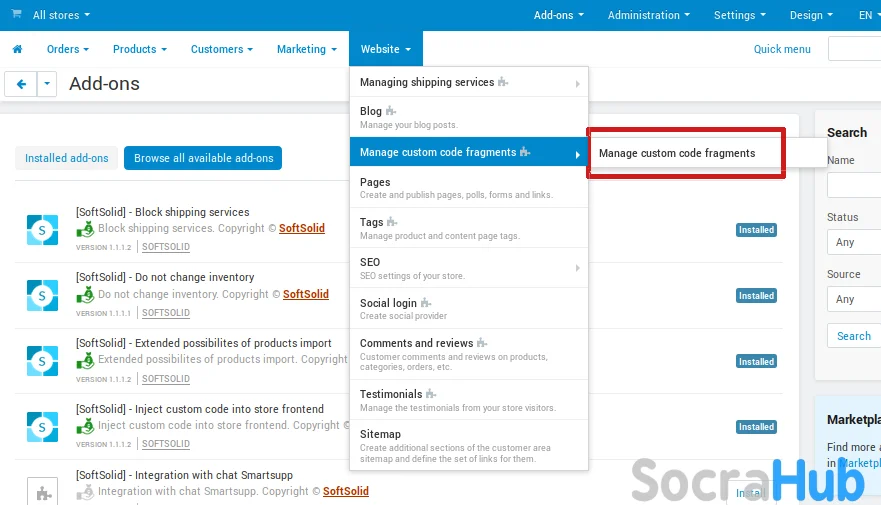Click Installed badge for Inject custom code
Image resolution: width=881 pixels, height=505 pixels.
[x=756, y=427]
